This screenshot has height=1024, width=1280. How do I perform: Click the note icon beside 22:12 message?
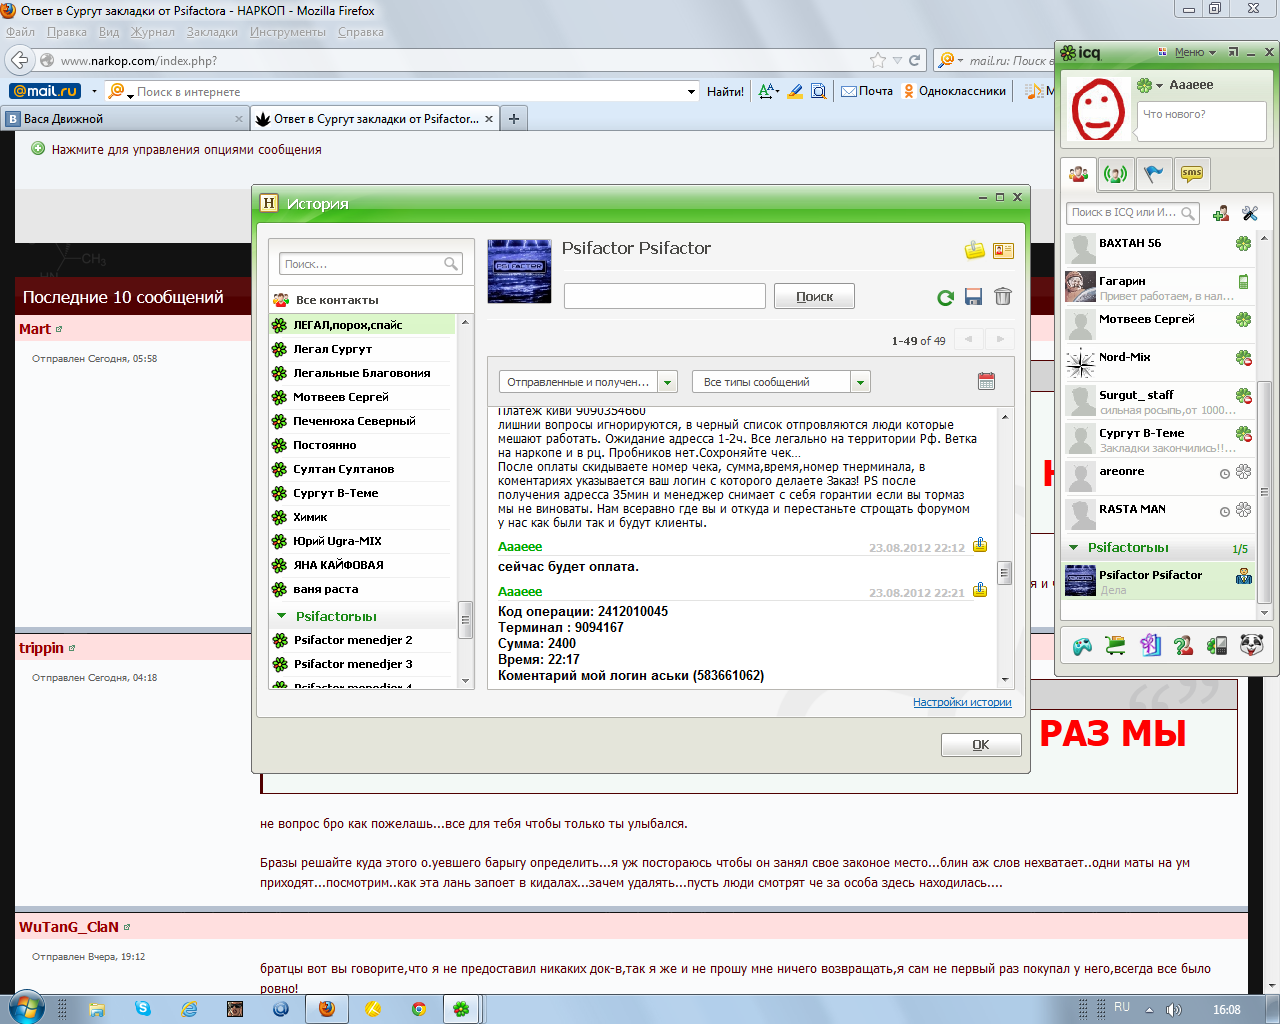(980, 545)
